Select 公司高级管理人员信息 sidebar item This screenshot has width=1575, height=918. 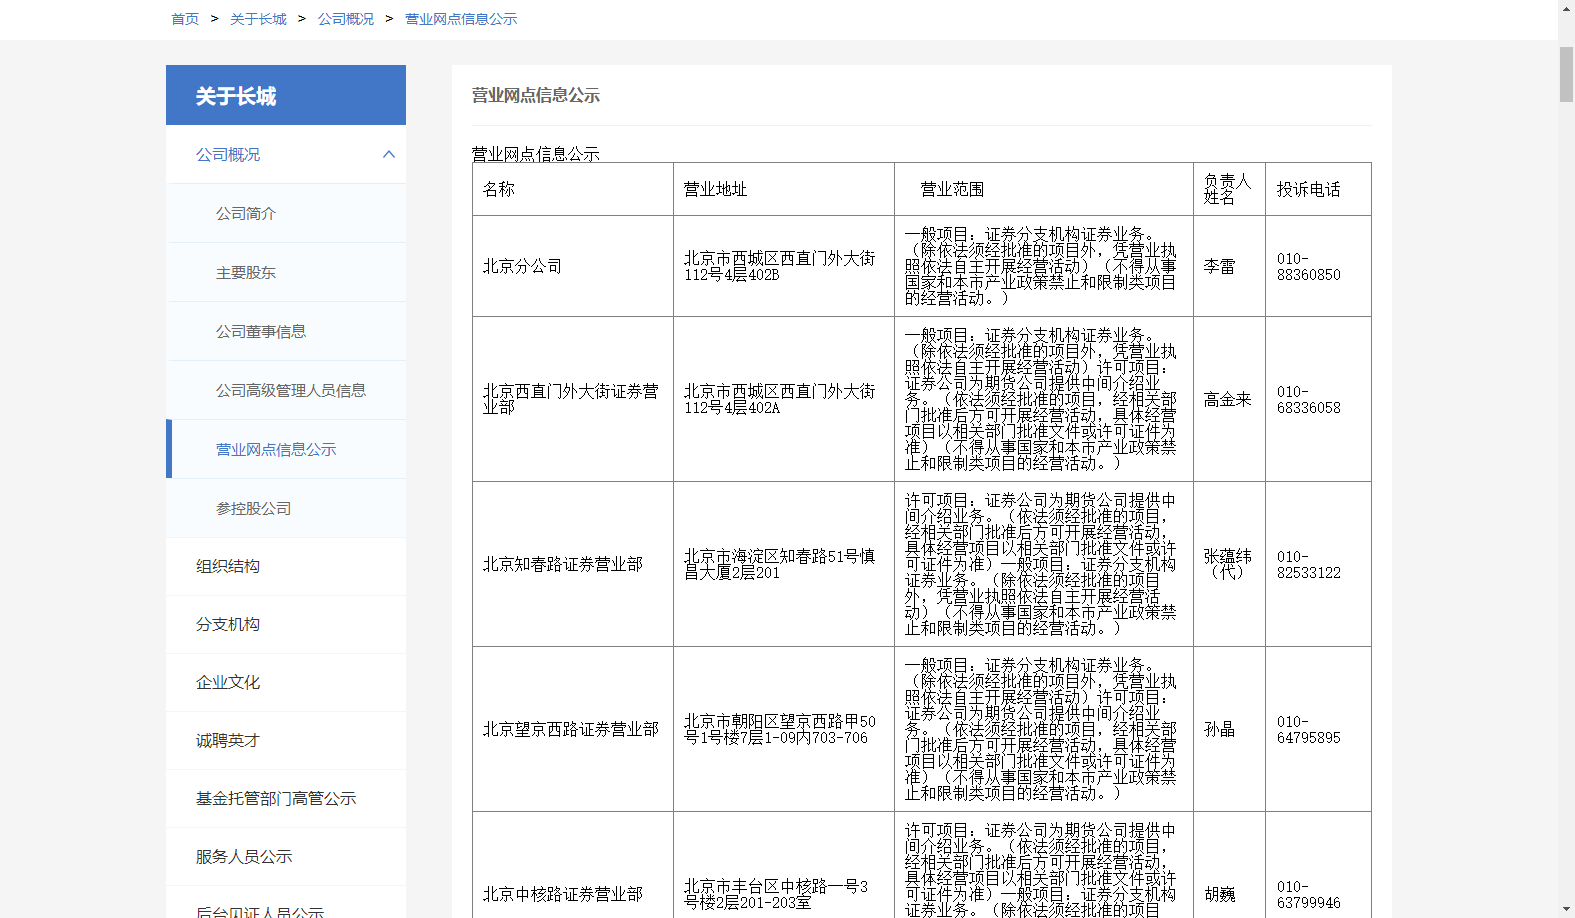point(286,391)
